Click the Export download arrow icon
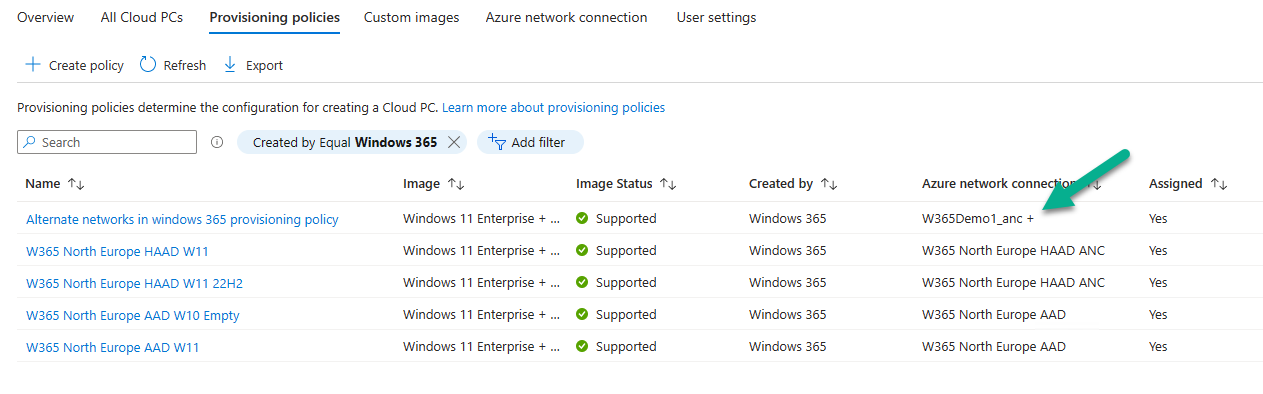This screenshot has width=1263, height=394. tap(230, 65)
